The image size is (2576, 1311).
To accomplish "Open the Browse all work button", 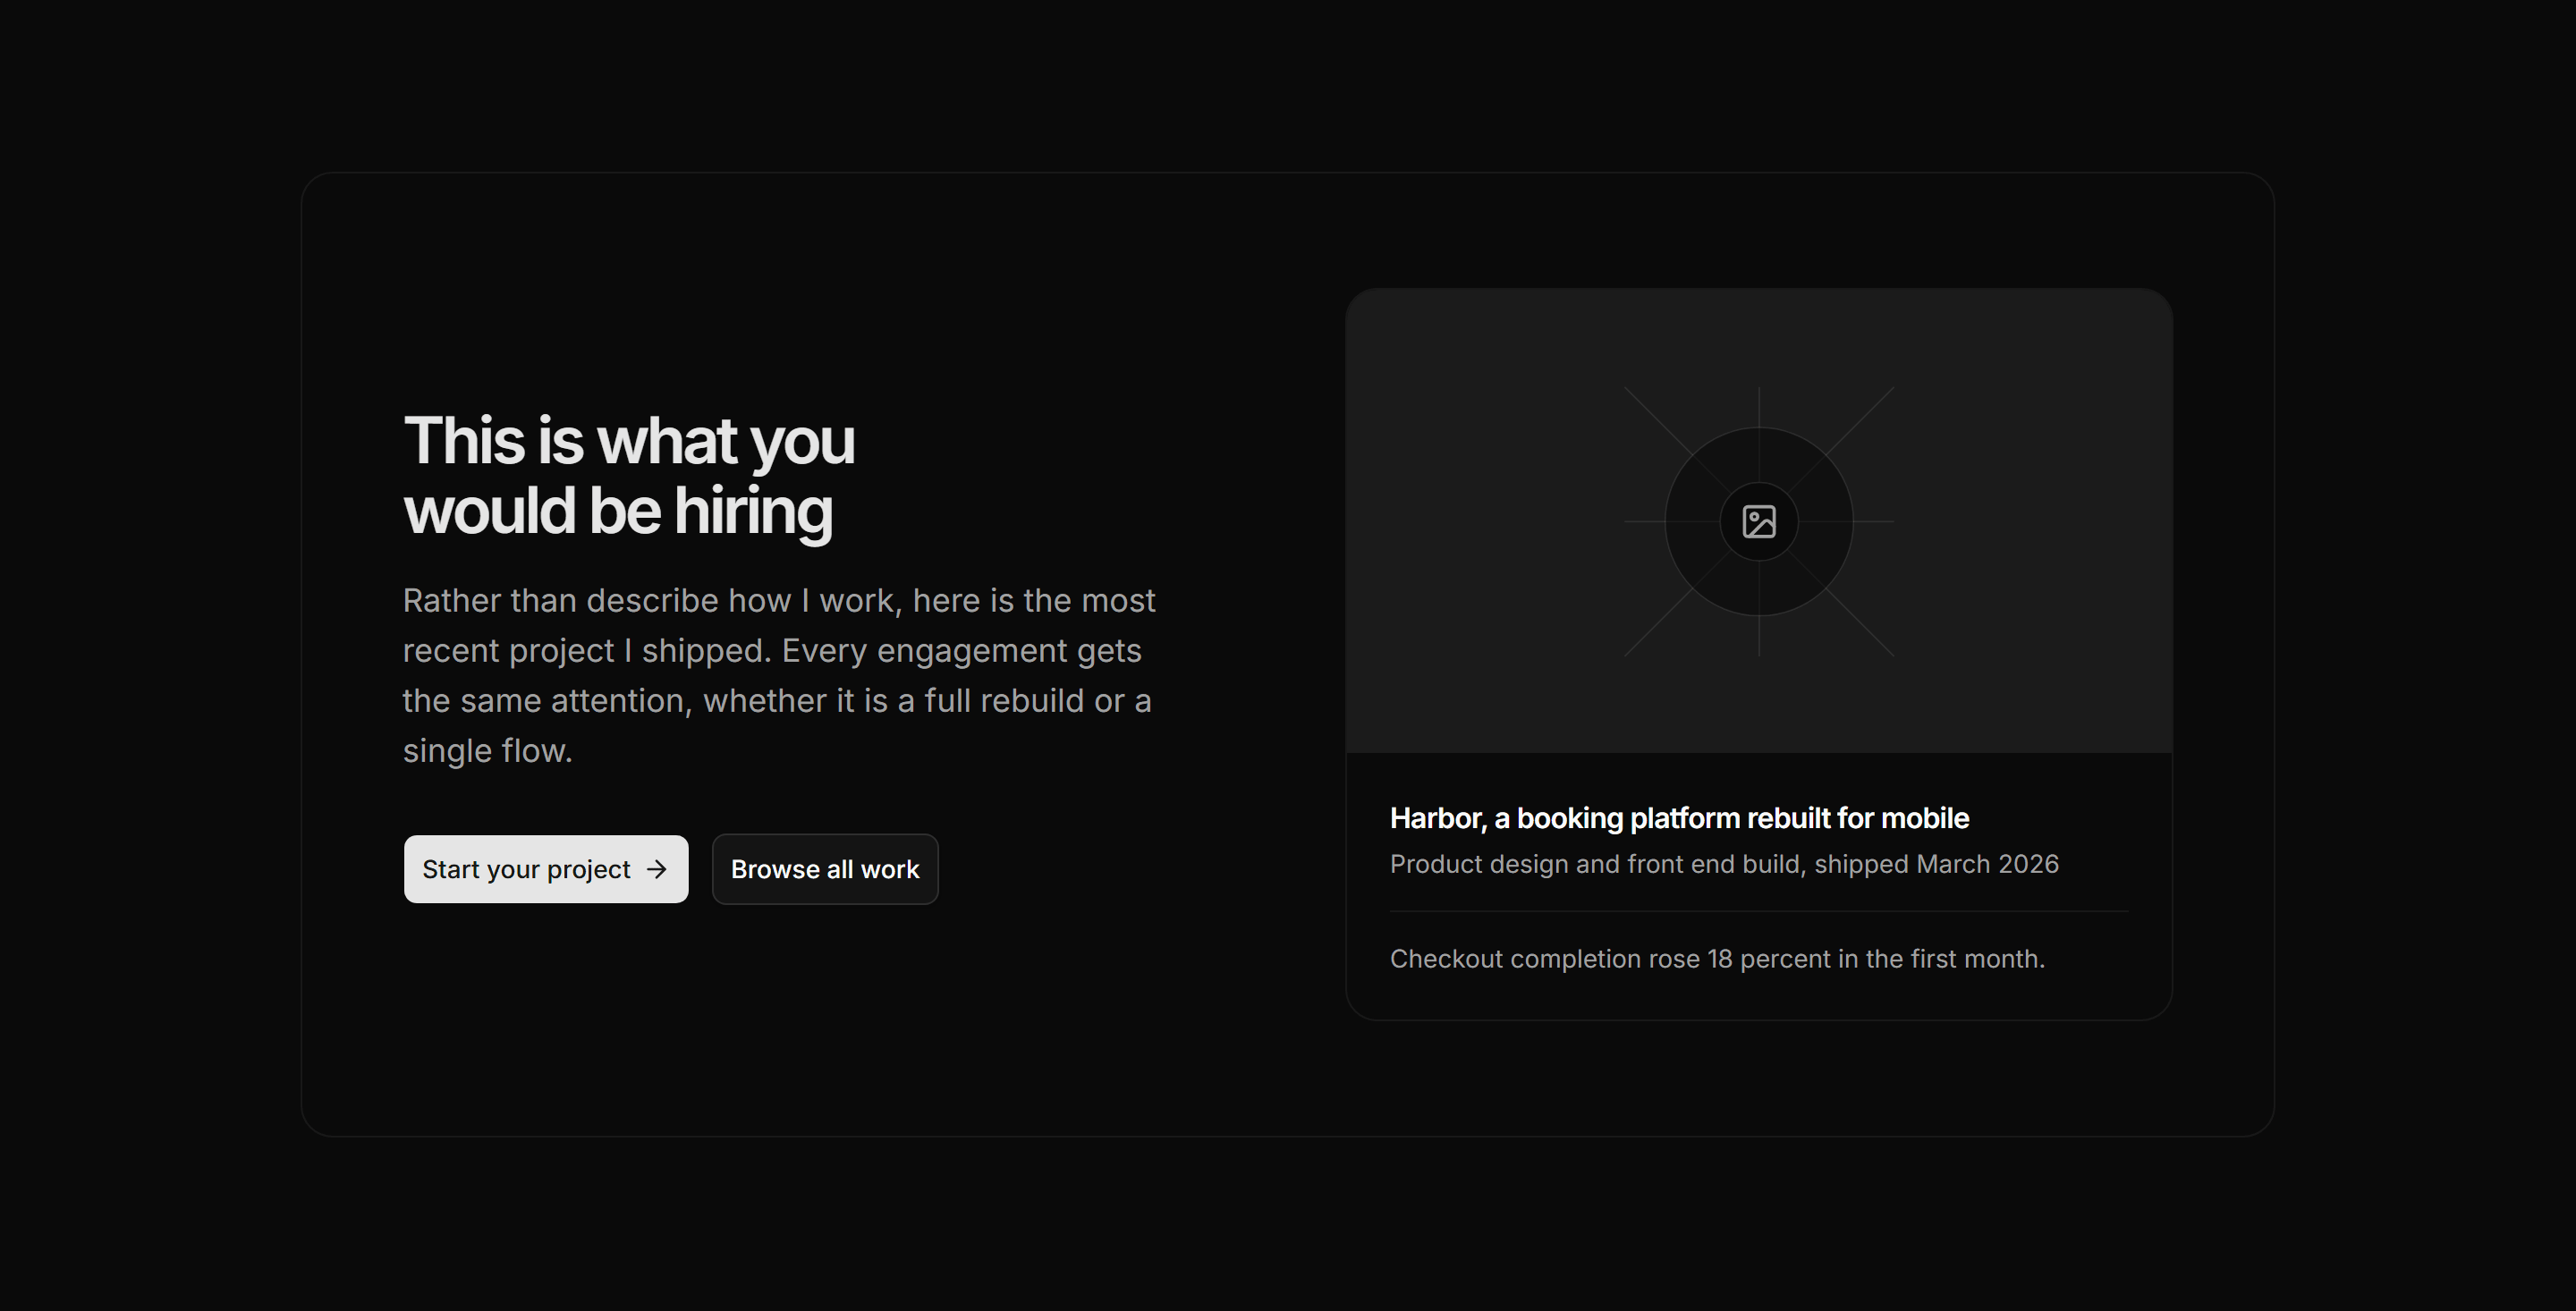I will (x=825, y=869).
